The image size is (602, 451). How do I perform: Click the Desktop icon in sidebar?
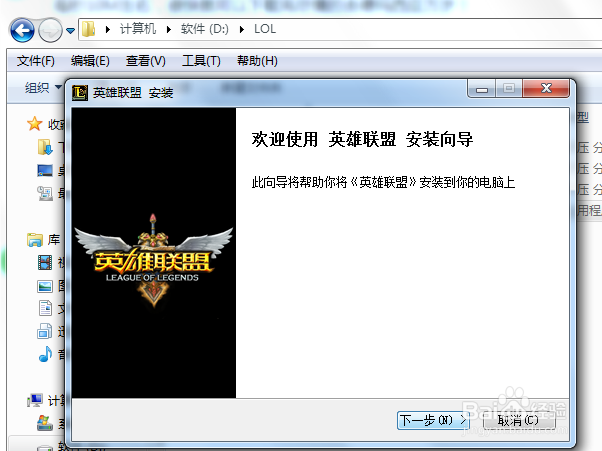45,170
